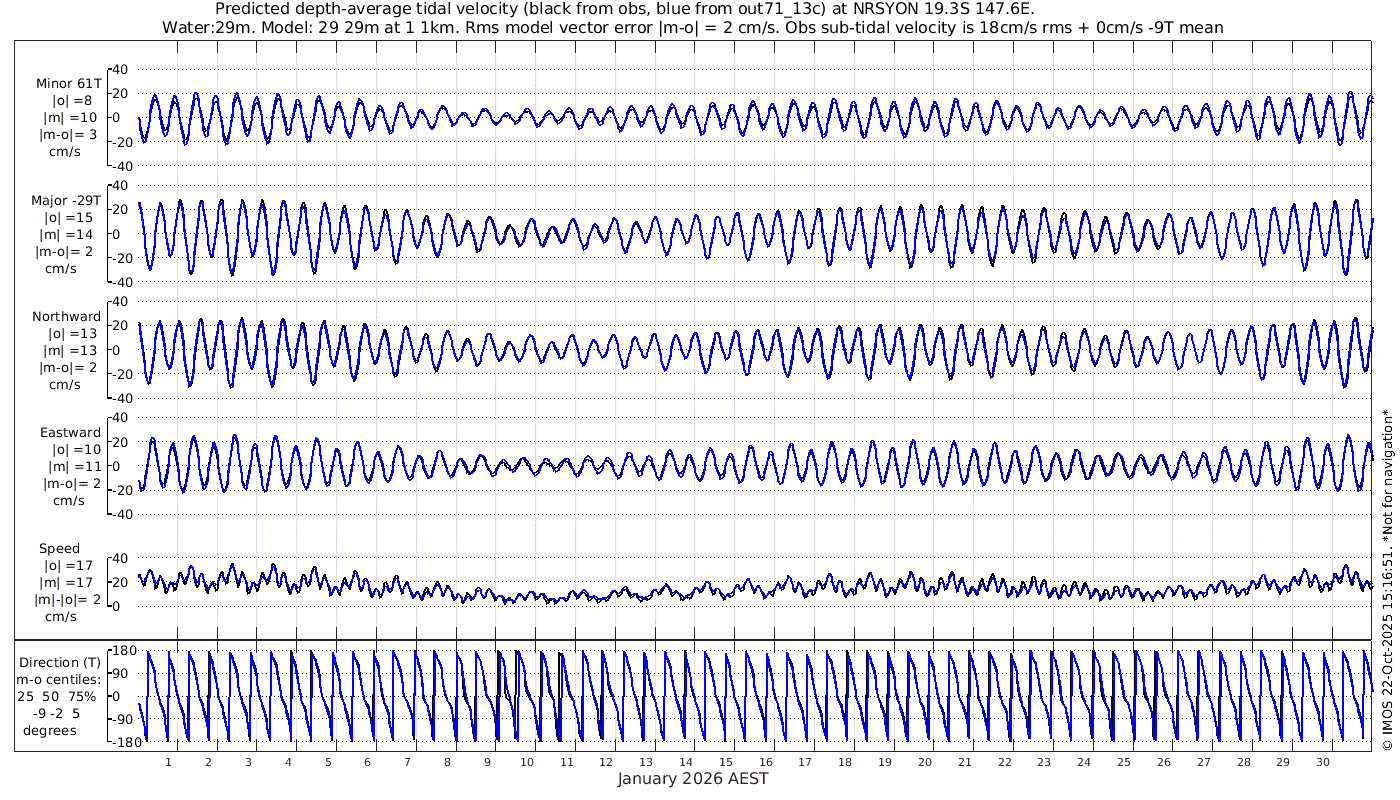Click the 'degrees' unit label

[50, 730]
